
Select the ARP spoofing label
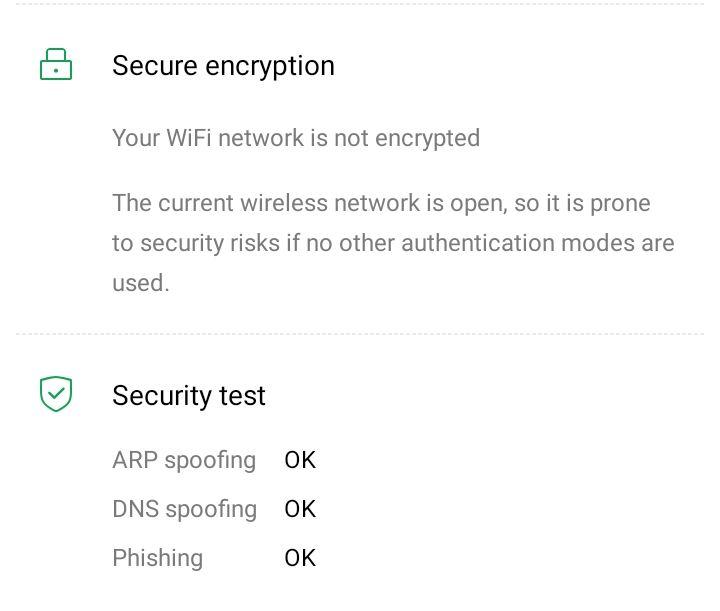click(184, 460)
